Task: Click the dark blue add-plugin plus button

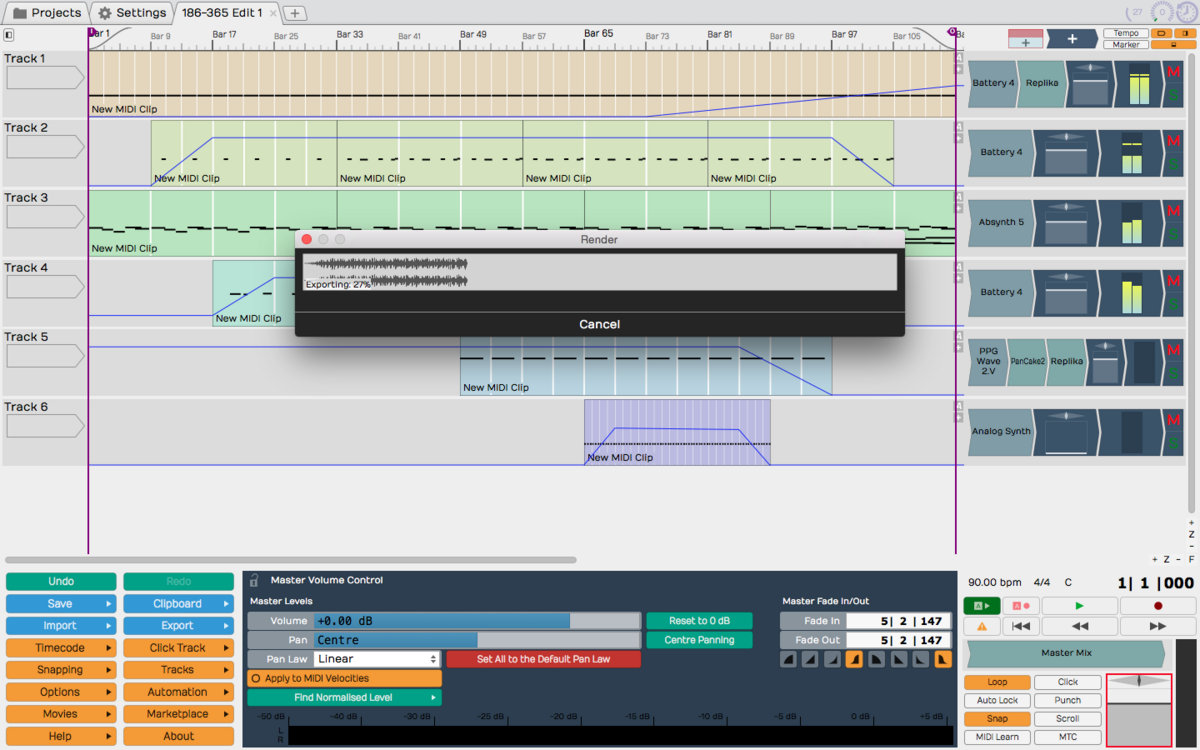Action: tap(1072, 39)
